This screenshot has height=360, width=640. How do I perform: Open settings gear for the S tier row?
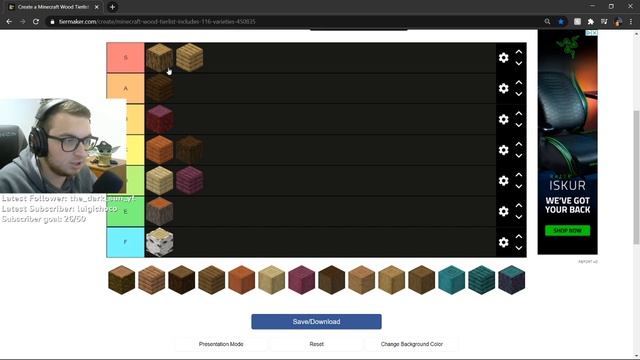tap(504, 58)
